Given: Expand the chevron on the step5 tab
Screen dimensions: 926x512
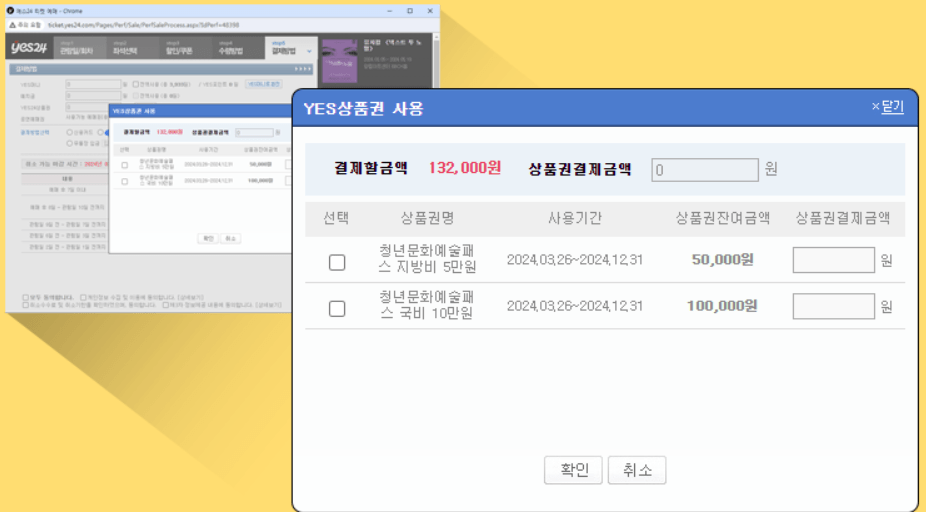Looking at the screenshot, I should tap(309, 51).
